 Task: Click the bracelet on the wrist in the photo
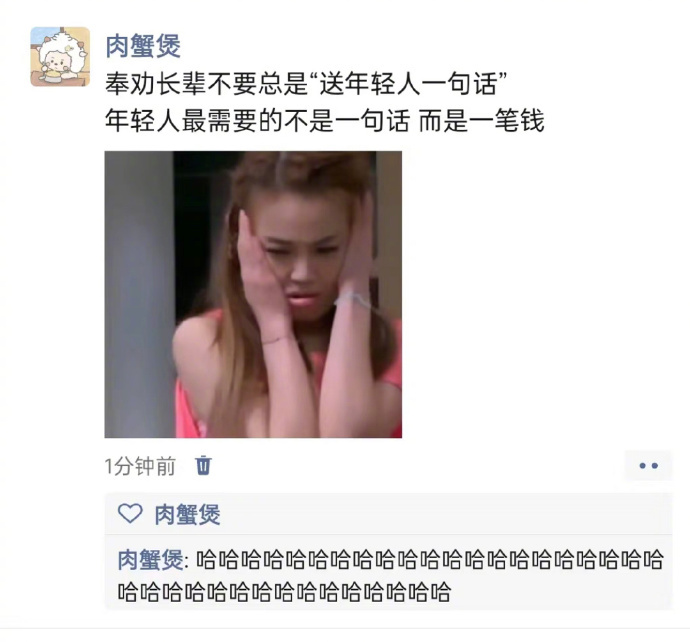coord(354,300)
